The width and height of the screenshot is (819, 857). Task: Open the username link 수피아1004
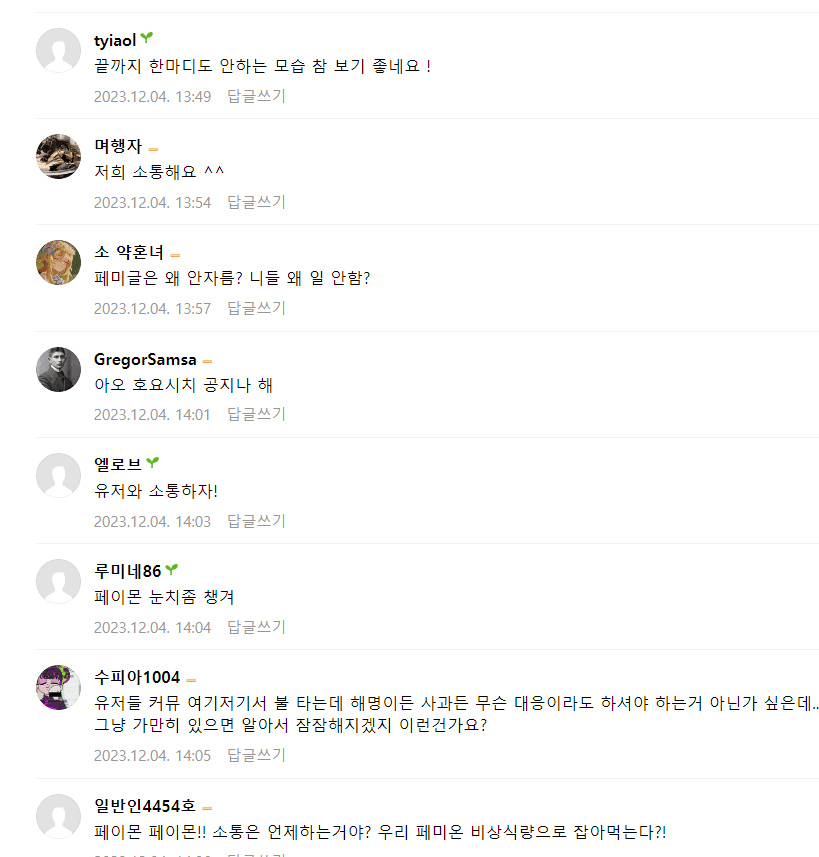point(137,678)
